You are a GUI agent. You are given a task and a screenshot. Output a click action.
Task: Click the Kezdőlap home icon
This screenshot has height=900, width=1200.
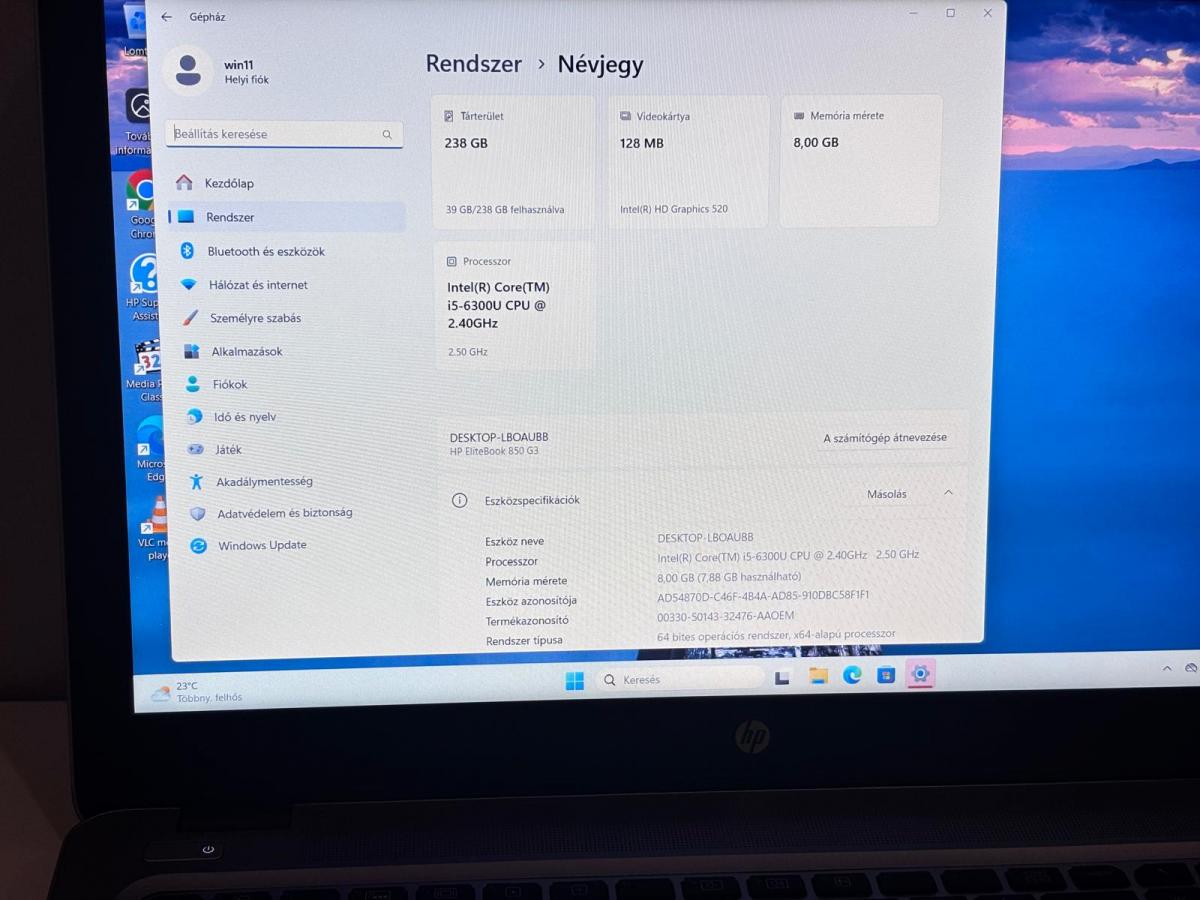[184, 183]
